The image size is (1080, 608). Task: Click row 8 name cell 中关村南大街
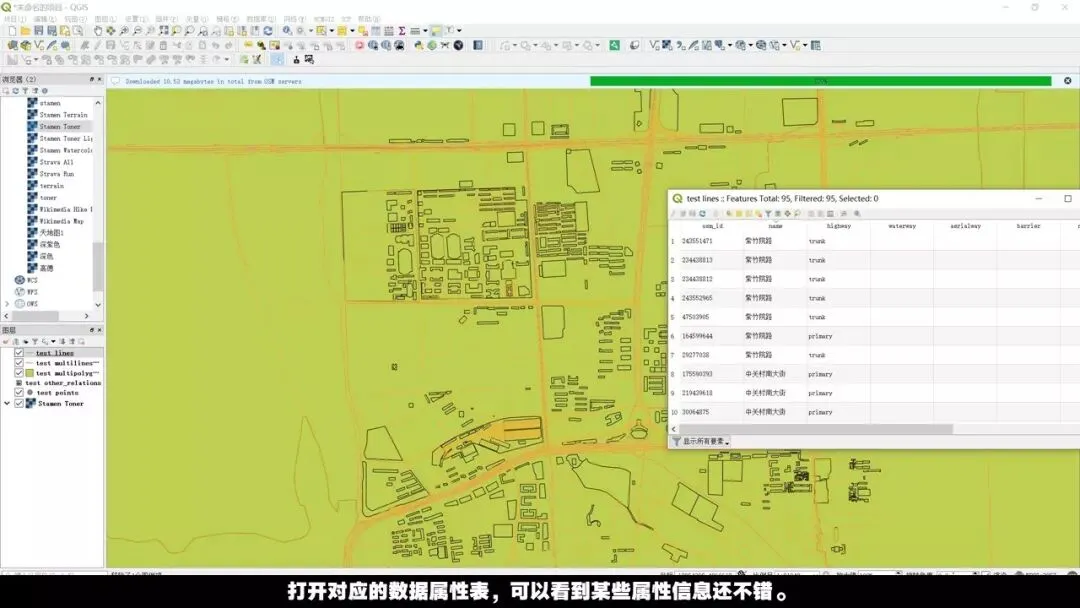[x=776, y=374]
